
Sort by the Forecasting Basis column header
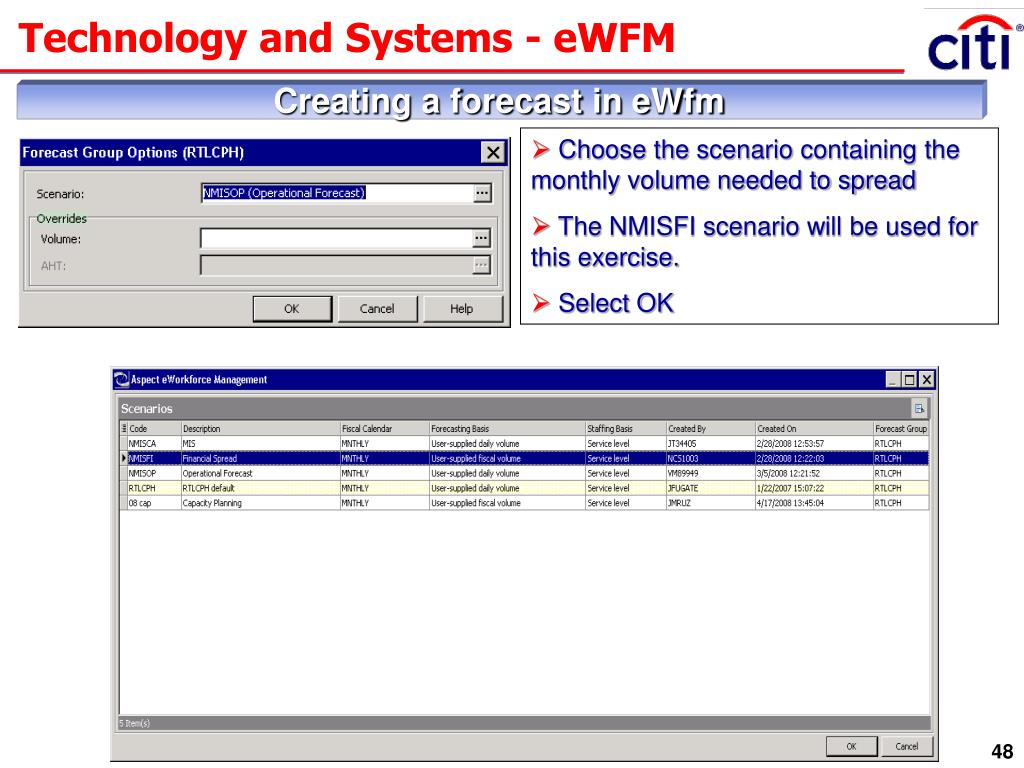[x=507, y=428]
